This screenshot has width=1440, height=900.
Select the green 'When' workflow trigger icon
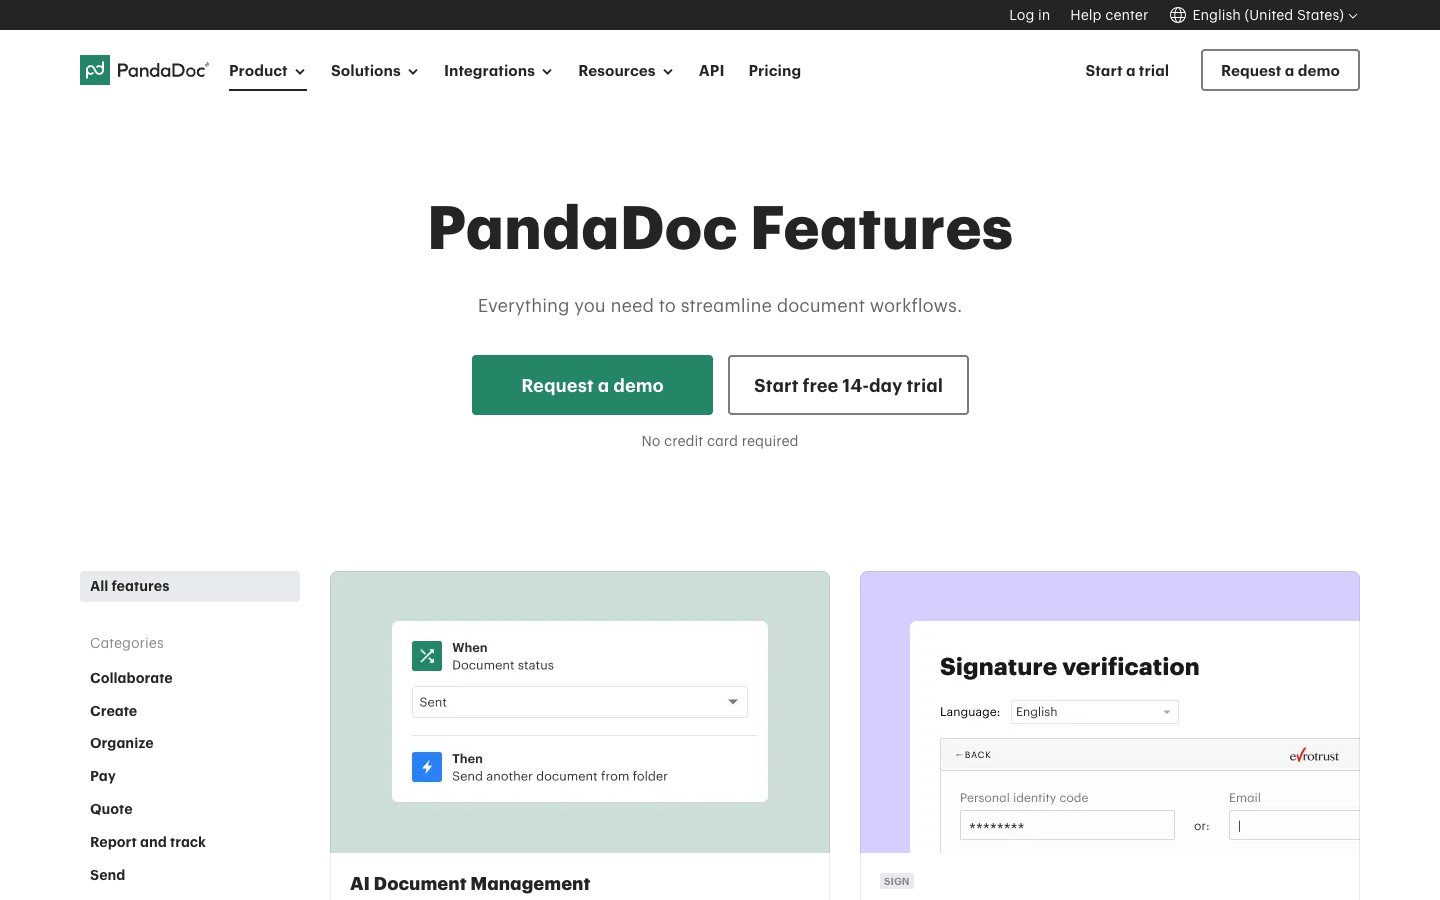(x=427, y=656)
